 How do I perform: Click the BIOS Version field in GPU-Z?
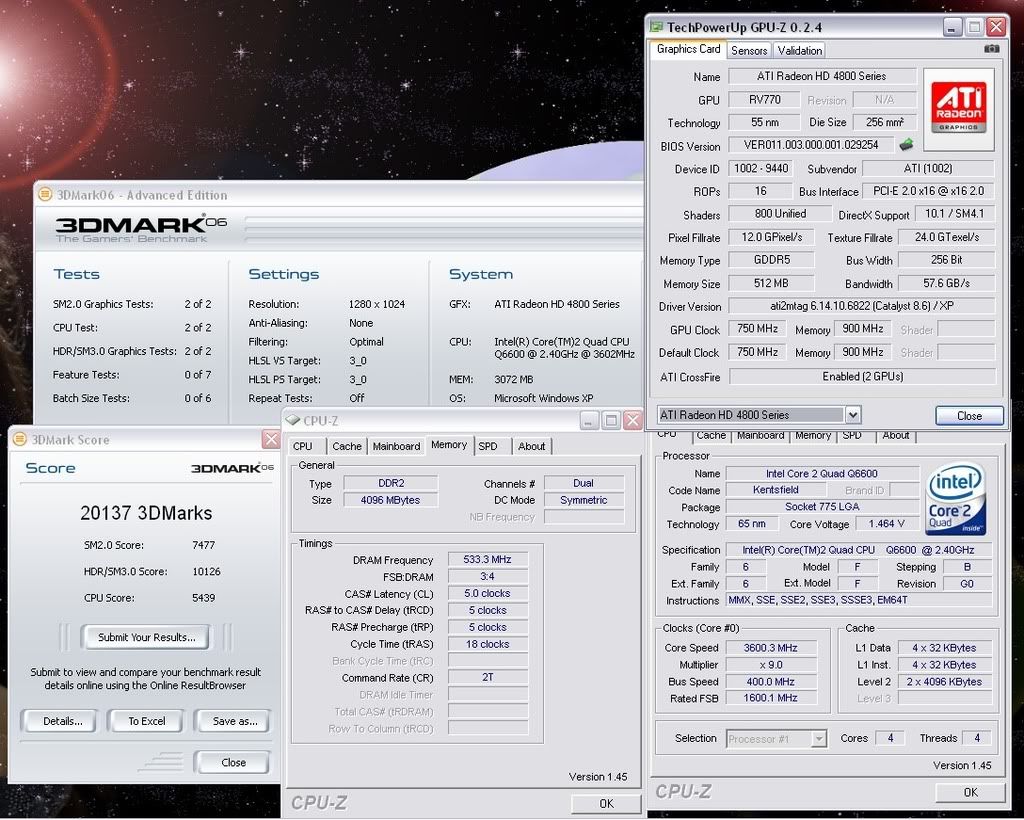(x=810, y=145)
